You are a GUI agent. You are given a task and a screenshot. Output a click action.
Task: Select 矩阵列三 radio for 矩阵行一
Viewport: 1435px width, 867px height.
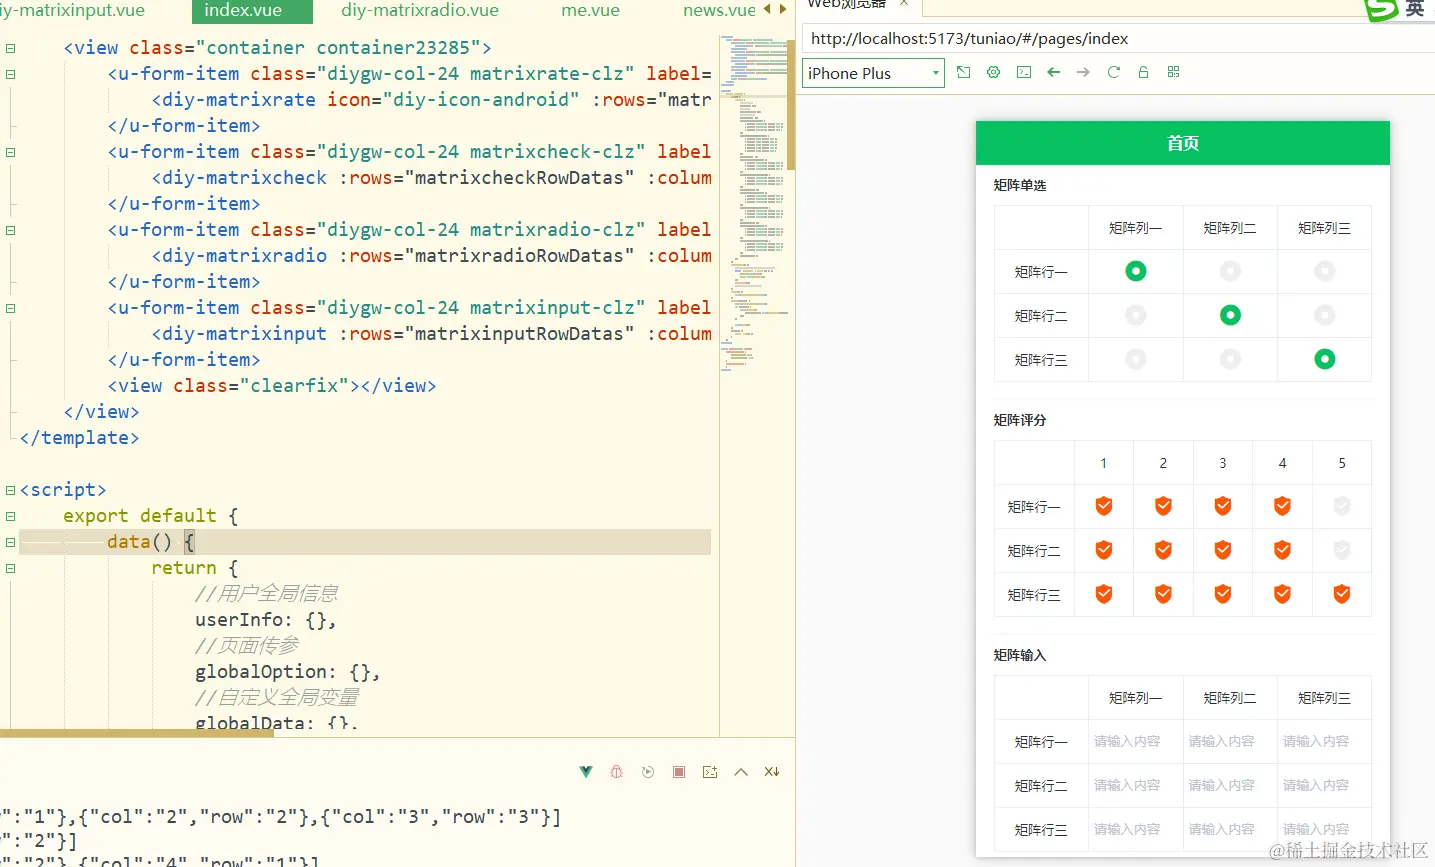1325,271
